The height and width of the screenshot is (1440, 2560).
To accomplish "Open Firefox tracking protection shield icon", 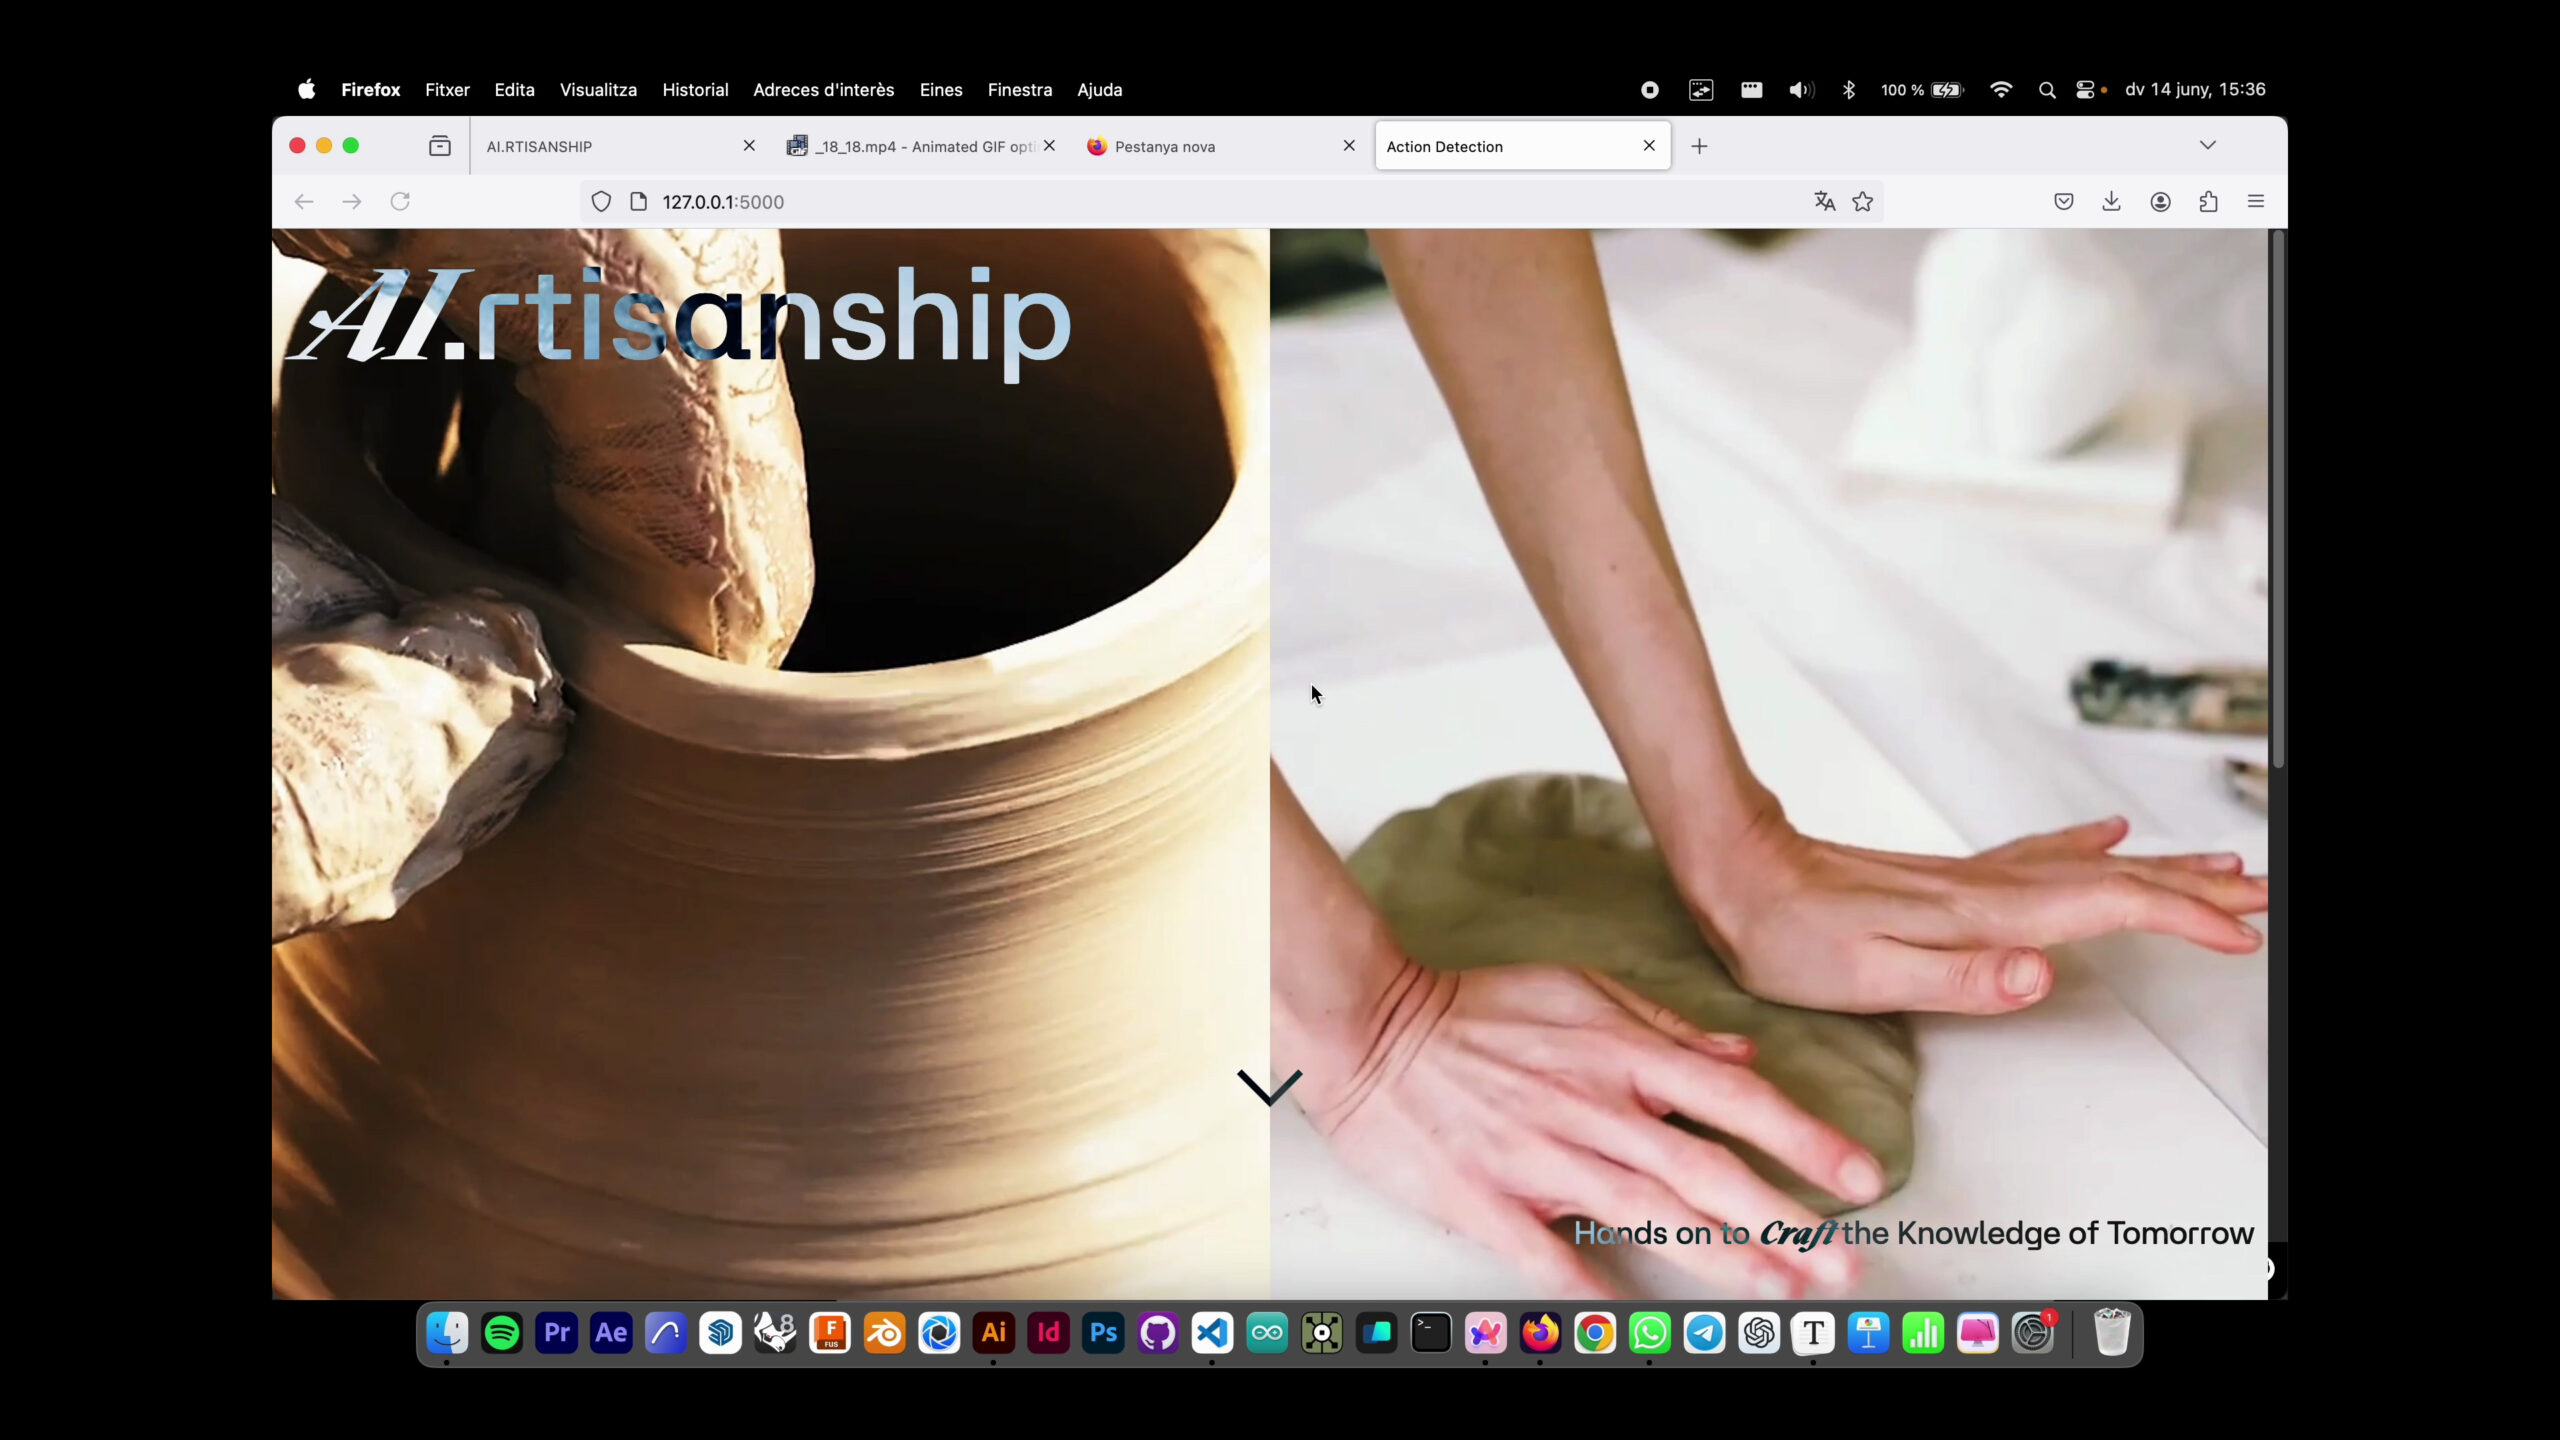I will click(x=601, y=202).
